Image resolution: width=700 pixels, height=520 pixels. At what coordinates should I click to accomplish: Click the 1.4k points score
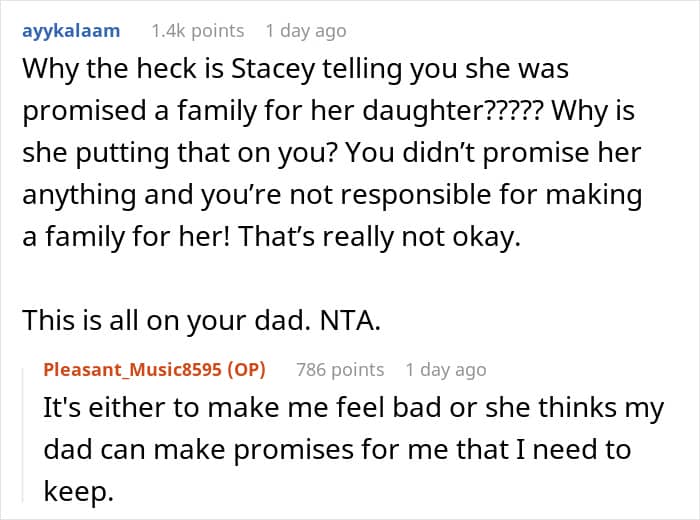tap(198, 31)
